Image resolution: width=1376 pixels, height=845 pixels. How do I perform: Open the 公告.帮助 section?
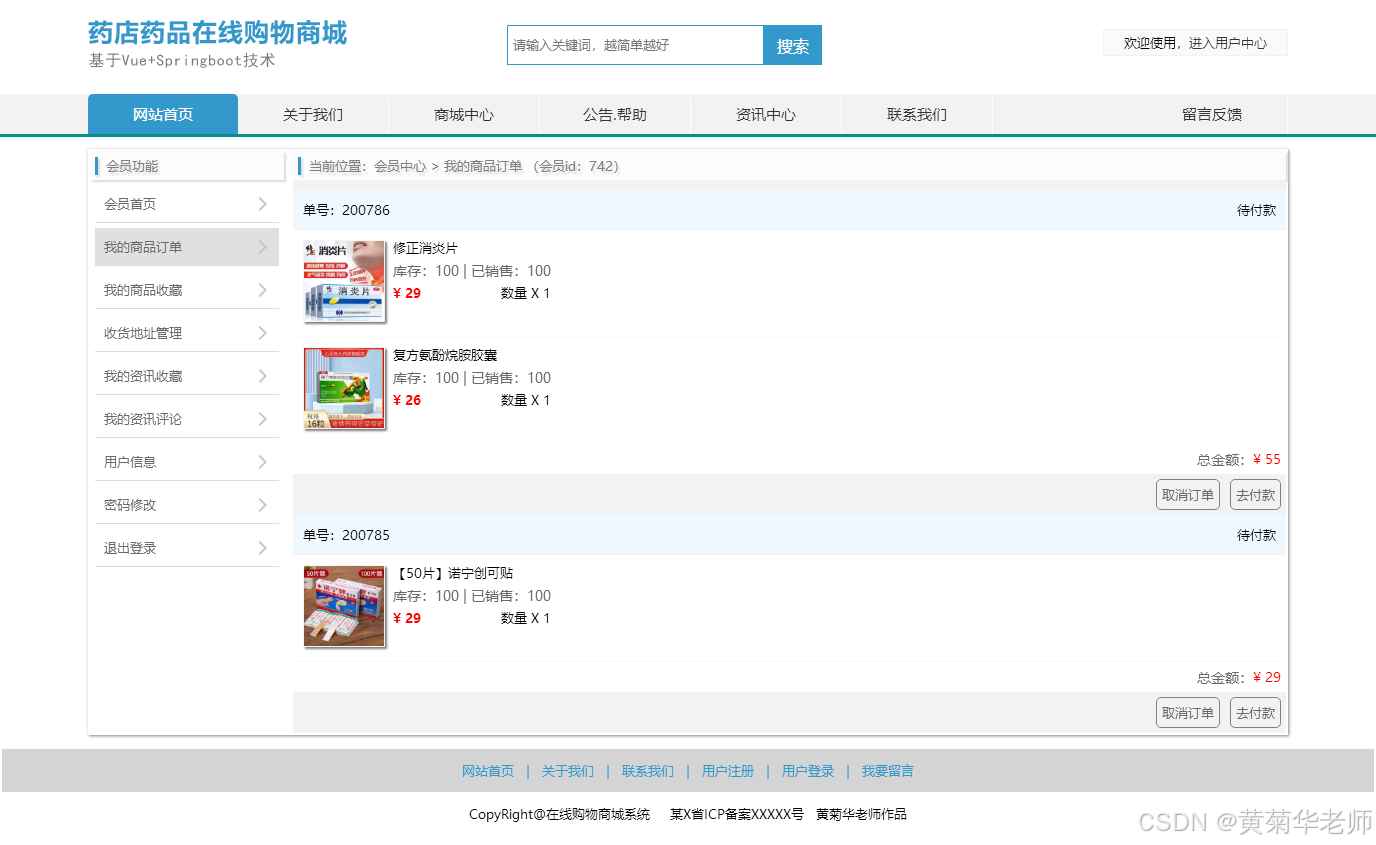click(614, 114)
